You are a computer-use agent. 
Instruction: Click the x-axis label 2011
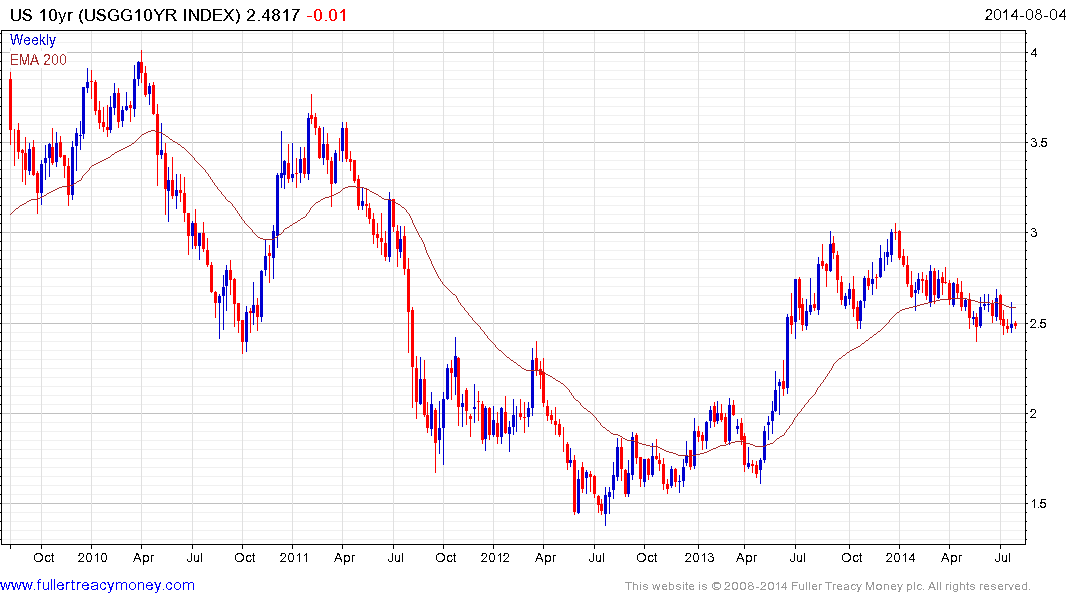click(294, 557)
